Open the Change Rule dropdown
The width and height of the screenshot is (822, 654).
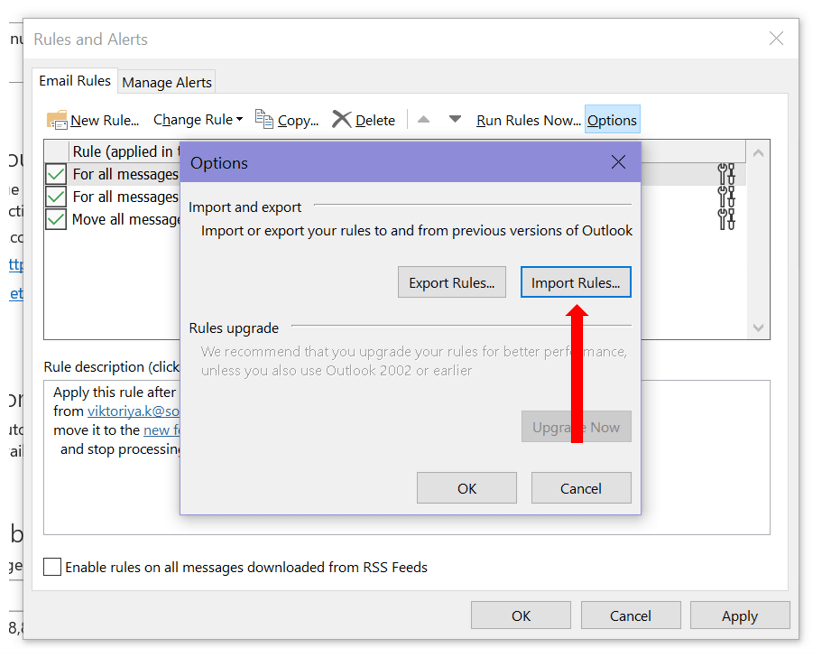click(198, 120)
